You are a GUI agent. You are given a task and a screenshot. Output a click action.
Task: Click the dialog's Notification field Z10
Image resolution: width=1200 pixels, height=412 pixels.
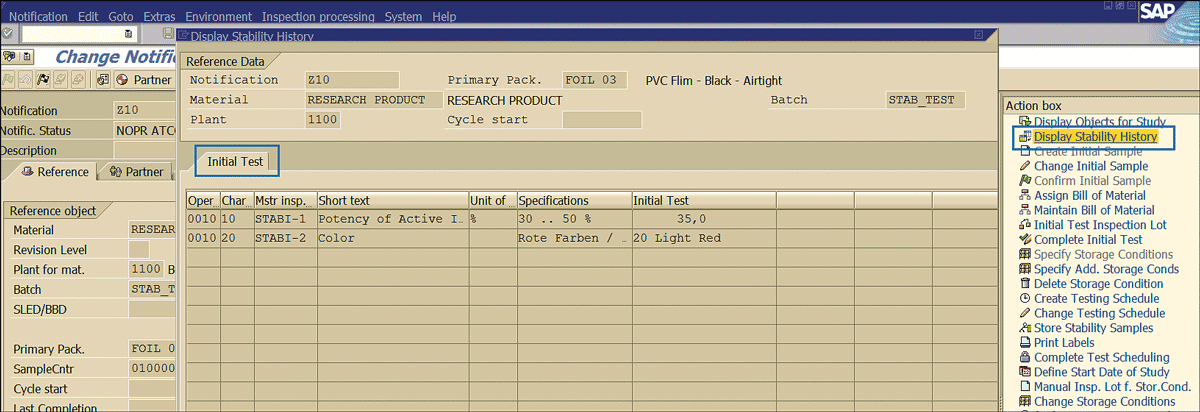[352, 80]
